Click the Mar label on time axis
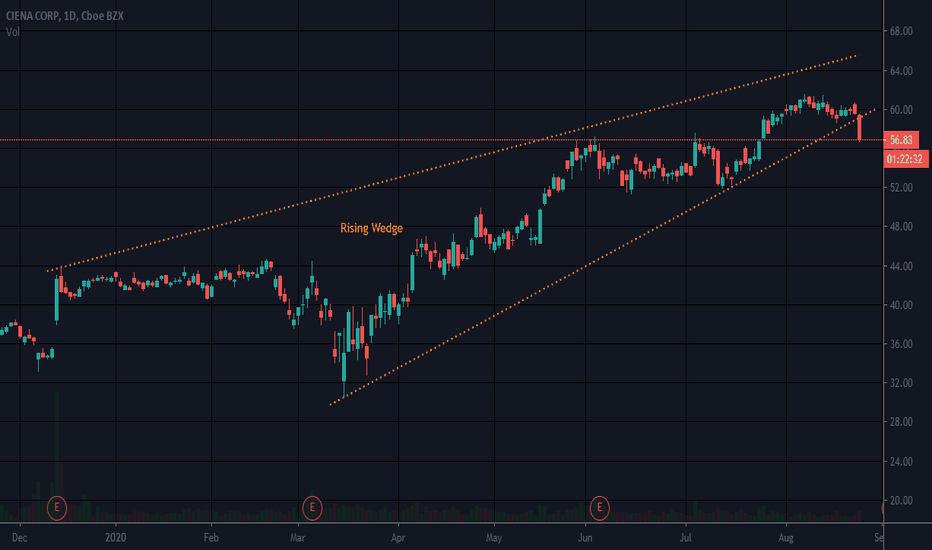This screenshot has height=550, width=932. click(x=298, y=538)
